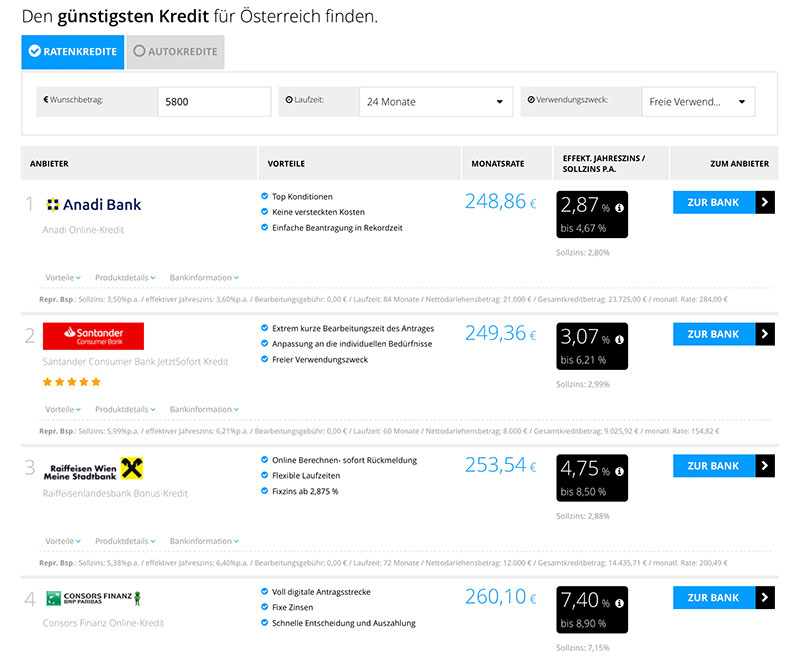Expand Bankinformation for Anadi Bank
Viewport: 800px width, 666px height.
point(204,278)
